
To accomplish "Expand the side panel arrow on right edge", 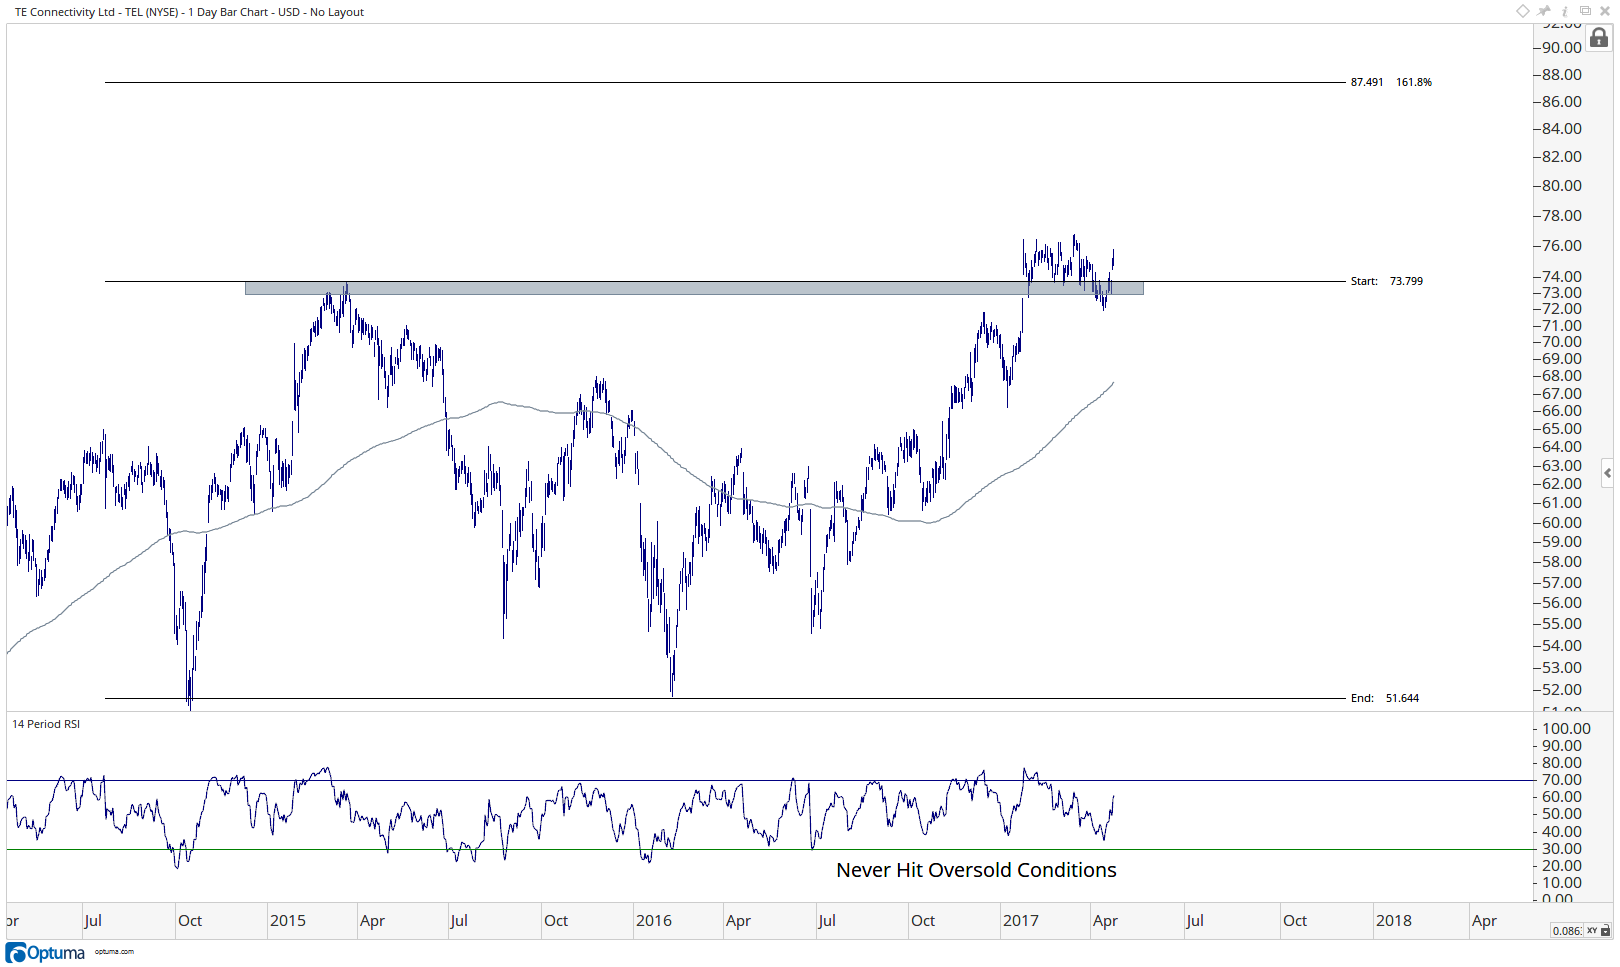I will [1607, 473].
